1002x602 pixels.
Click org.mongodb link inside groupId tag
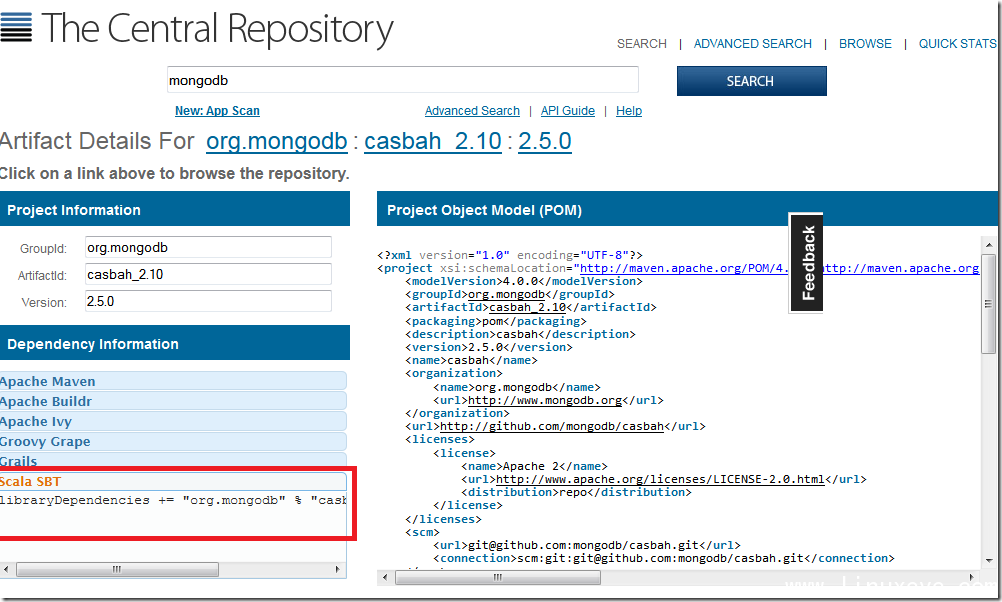(506, 295)
